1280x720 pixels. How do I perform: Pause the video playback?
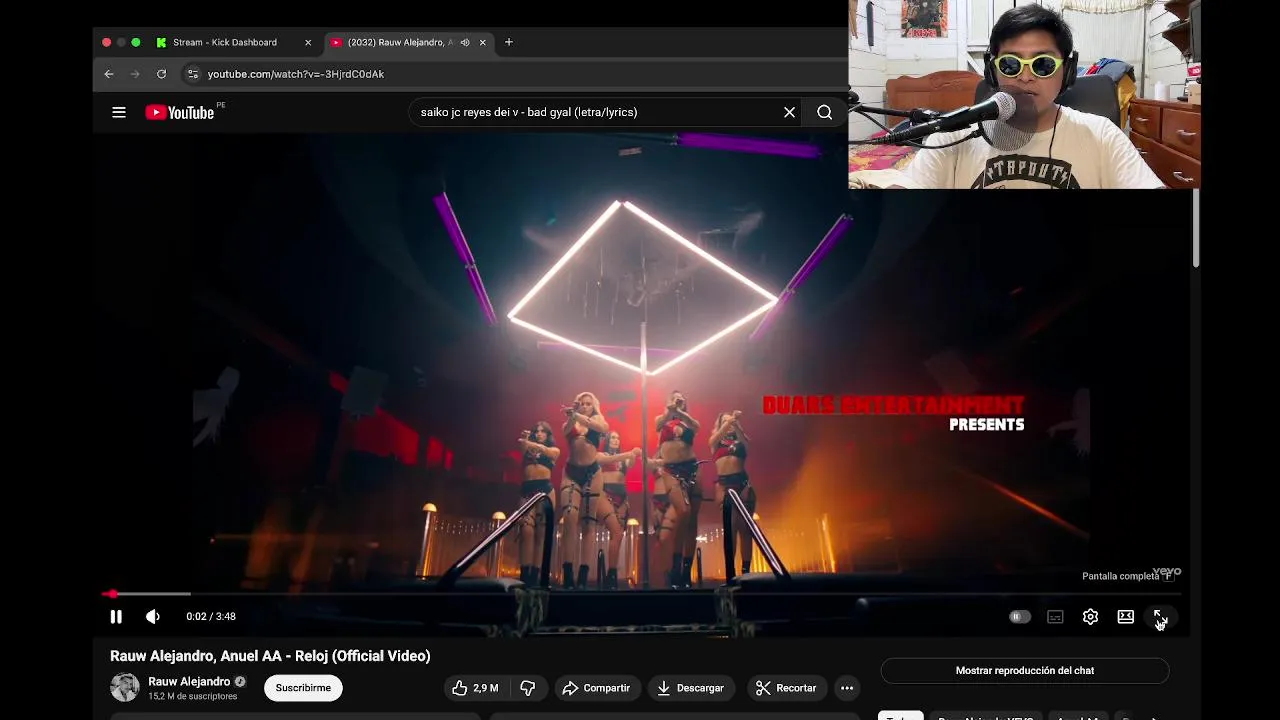(116, 617)
